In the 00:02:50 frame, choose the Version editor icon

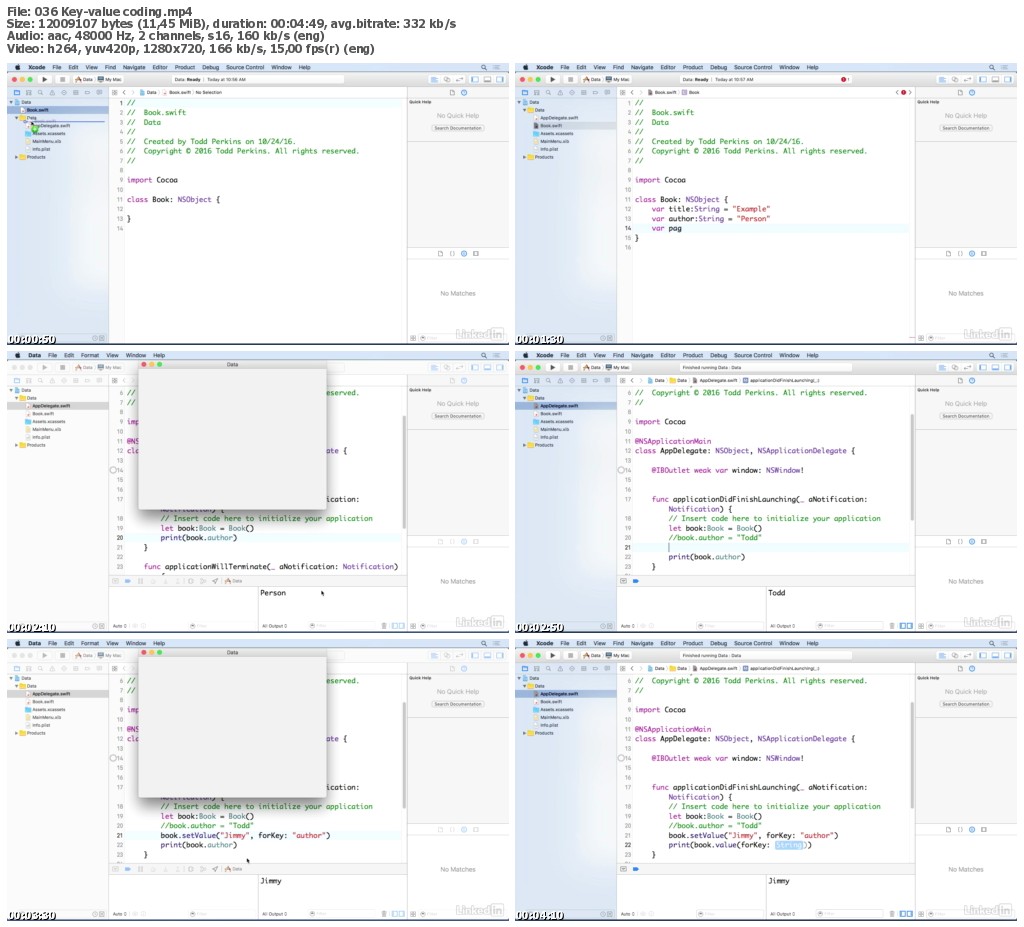click(x=967, y=368)
